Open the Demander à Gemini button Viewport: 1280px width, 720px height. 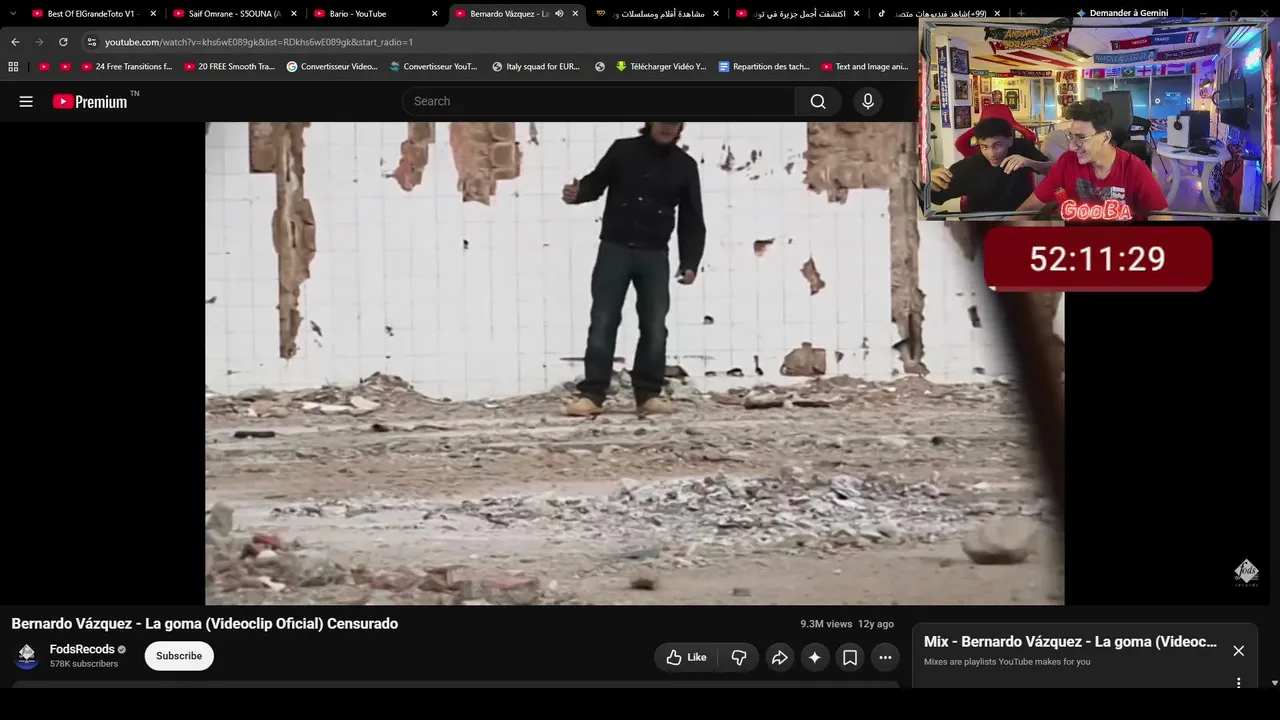(1122, 13)
